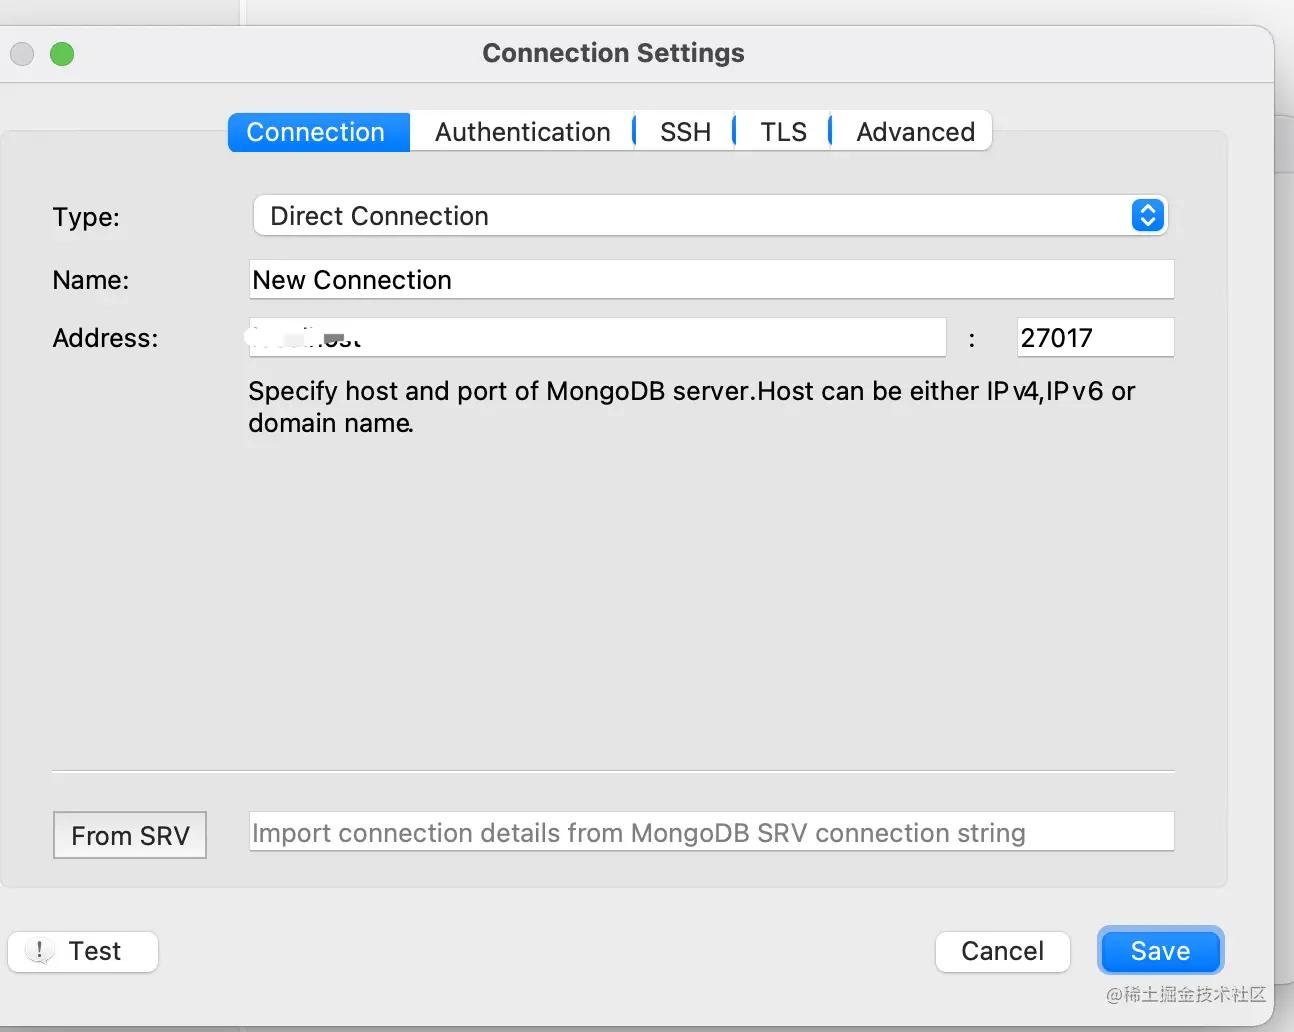Click the port field showing 27017
Image resolution: width=1294 pixels, height=1032 pixels.
(x=1093, y=338)
